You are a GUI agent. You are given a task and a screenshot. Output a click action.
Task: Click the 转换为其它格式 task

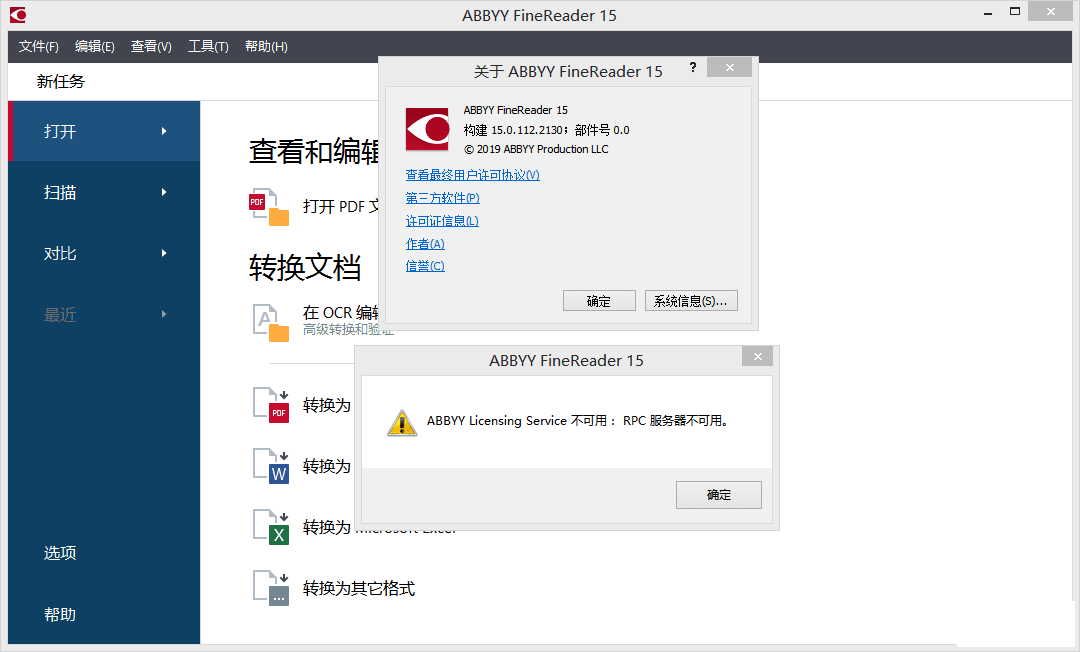[x=359, y=589]
